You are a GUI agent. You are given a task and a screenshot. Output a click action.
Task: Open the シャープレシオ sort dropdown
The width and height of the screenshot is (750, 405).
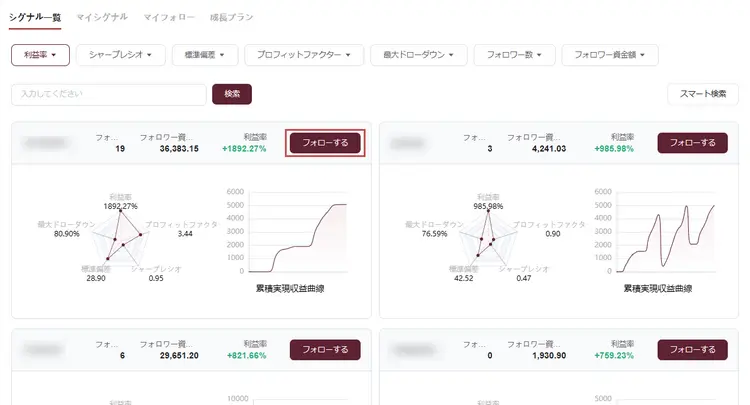[121, 55]
